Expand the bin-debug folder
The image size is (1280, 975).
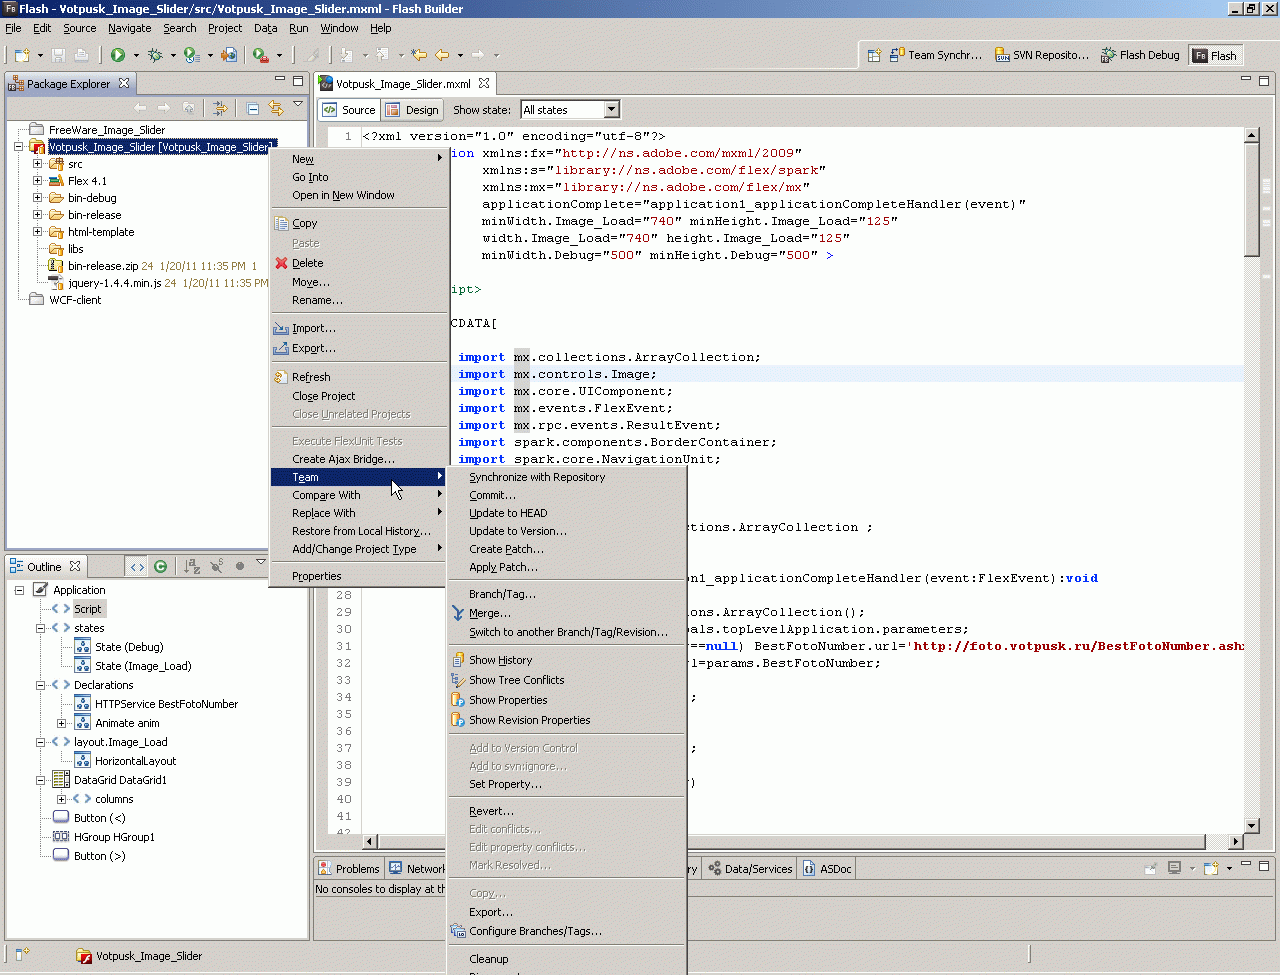pos(38,198)
